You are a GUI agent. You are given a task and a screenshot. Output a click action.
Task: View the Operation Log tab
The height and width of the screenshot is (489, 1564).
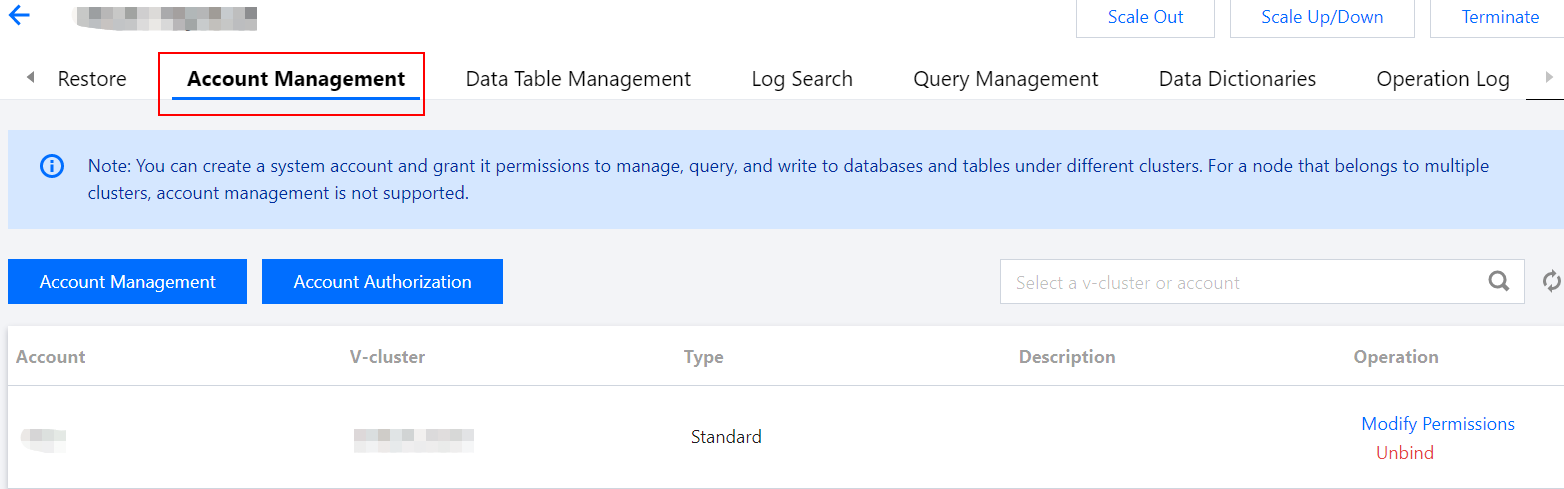click(x=1442, y=79)
